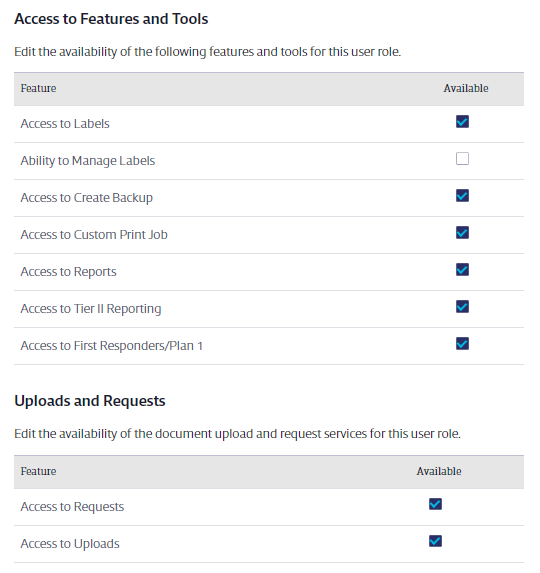Disable the Access to Custom Print Job checkbox
This screenshot has height=573, width=540.
tap(462, 232)
